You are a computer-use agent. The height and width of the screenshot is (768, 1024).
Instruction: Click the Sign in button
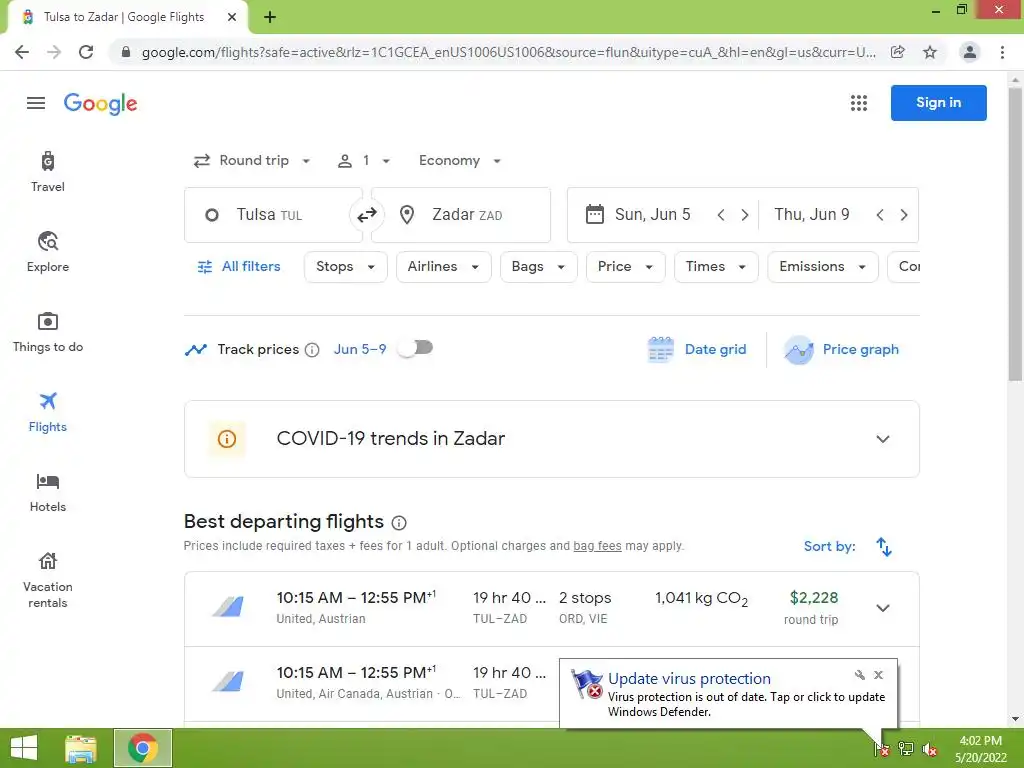coord(938,103)
